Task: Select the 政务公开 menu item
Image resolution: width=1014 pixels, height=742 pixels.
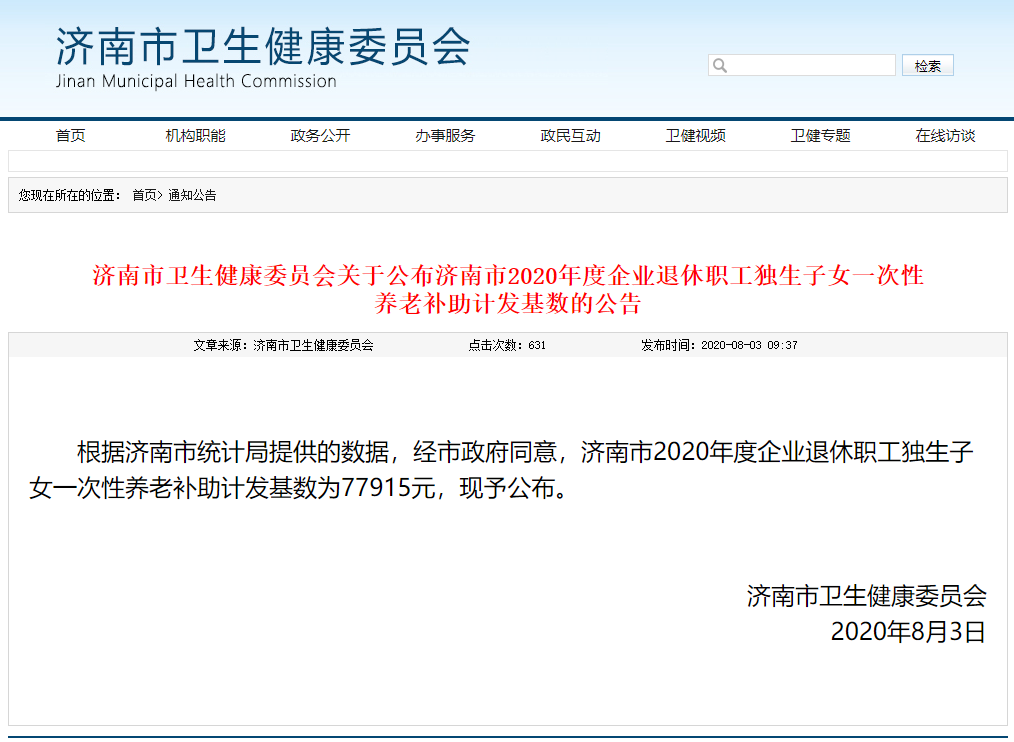Action: pos(320,136)
